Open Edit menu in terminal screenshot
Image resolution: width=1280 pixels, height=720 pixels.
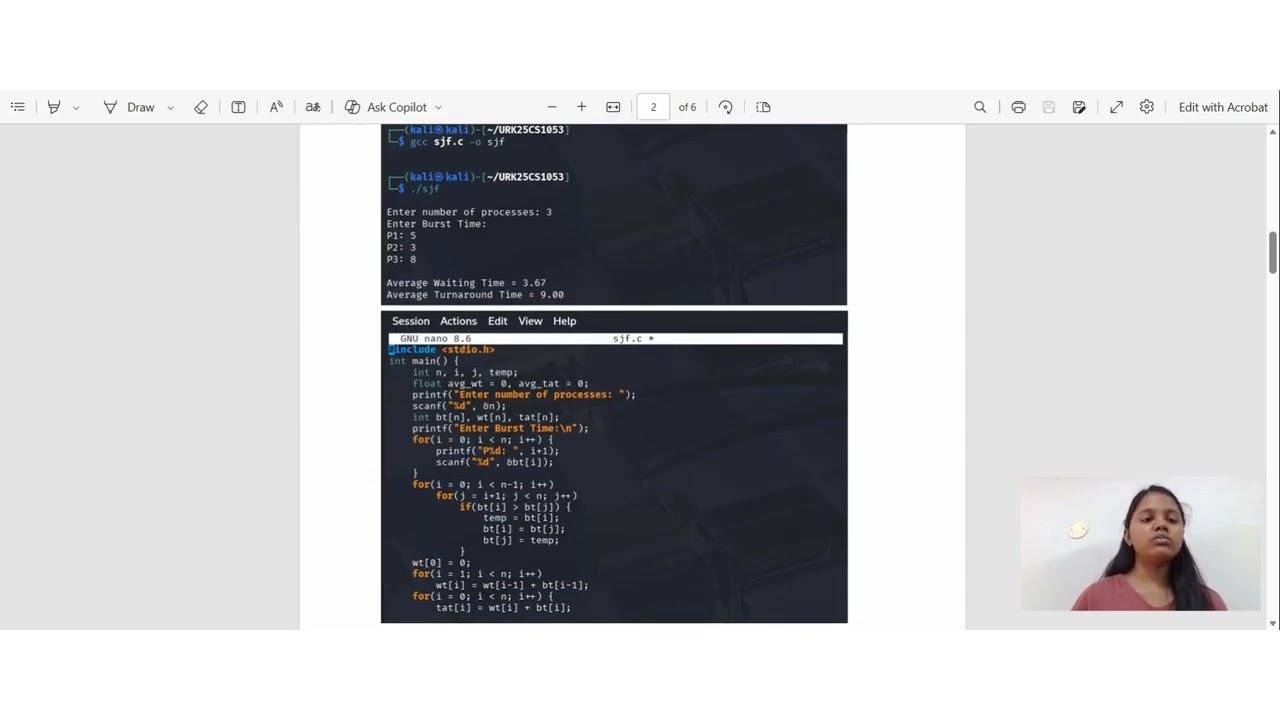(497, 321)
